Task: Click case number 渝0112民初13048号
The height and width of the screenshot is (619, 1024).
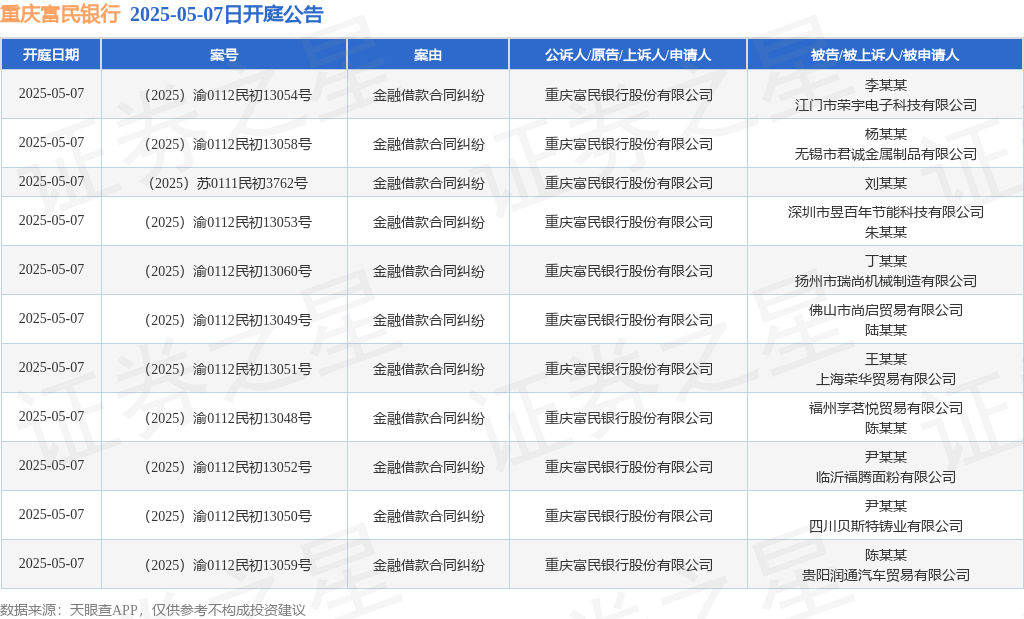Action: tap(228, 418)
